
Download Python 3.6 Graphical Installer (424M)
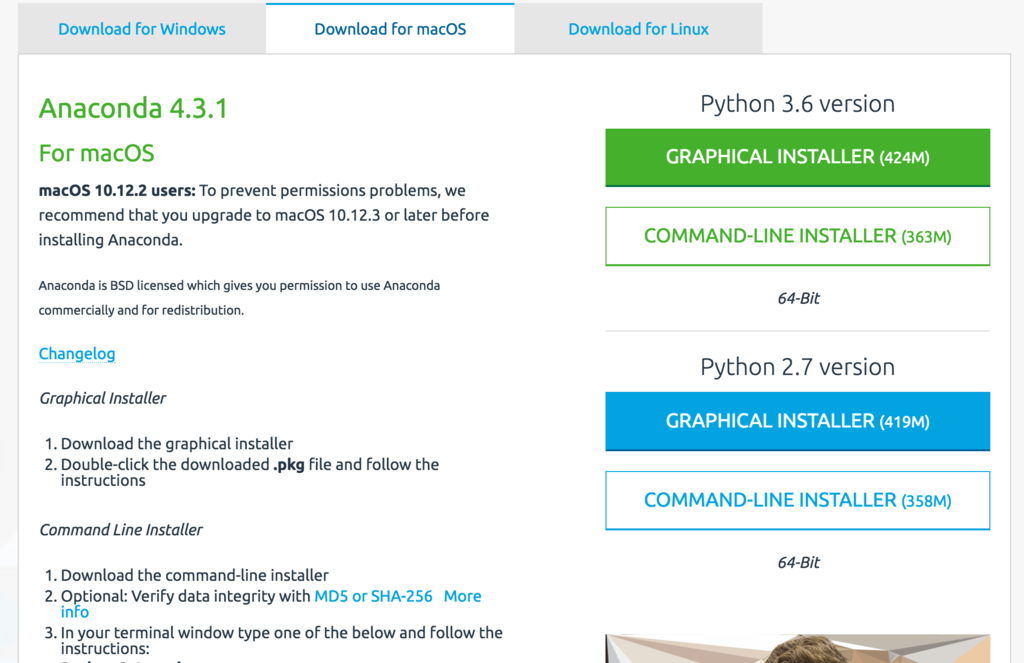pos(797,157)
